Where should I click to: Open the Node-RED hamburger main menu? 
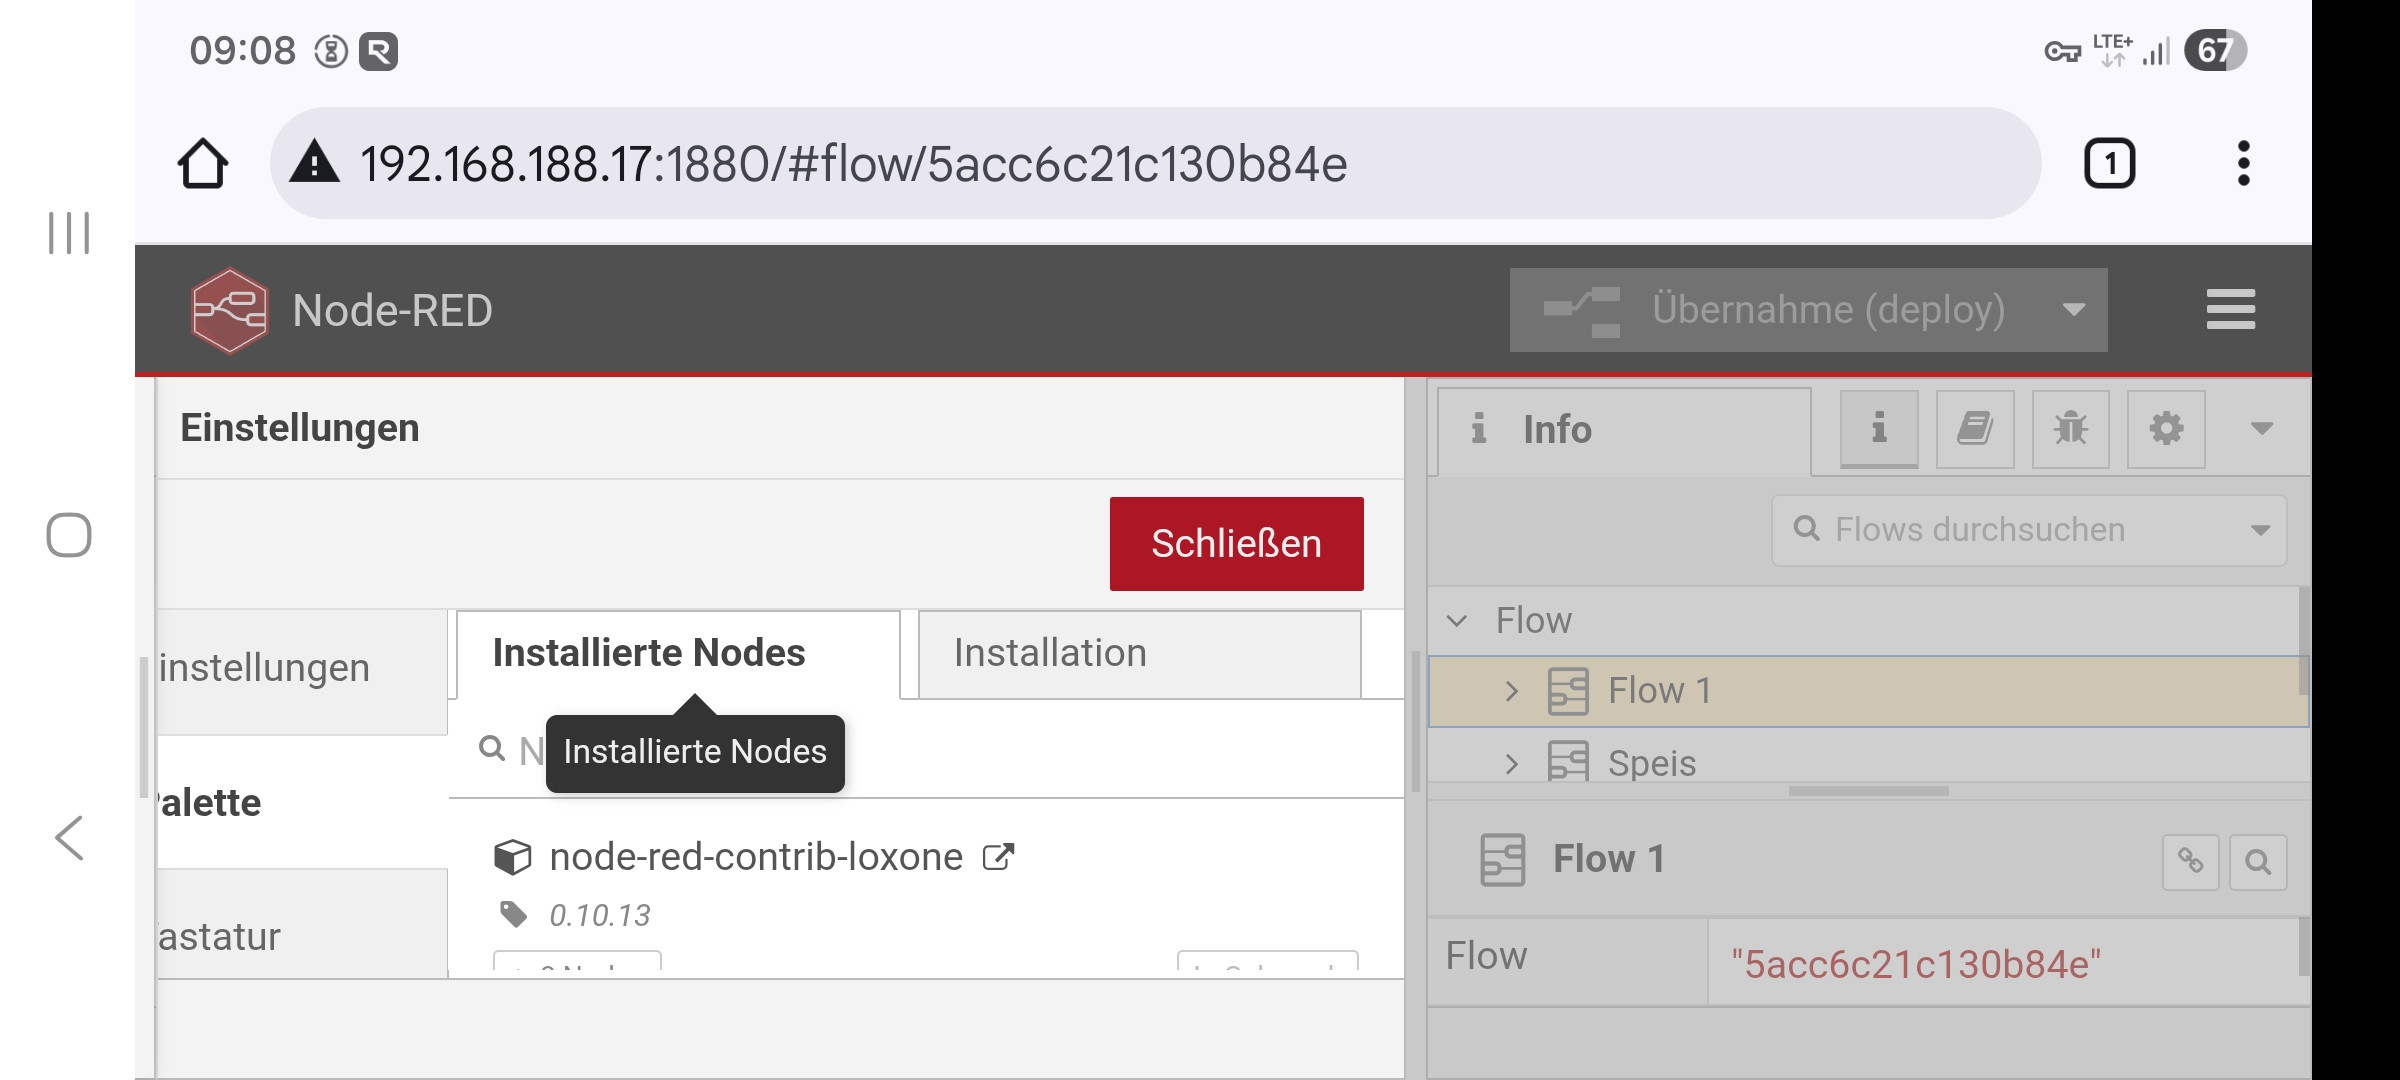(2230, 309)
